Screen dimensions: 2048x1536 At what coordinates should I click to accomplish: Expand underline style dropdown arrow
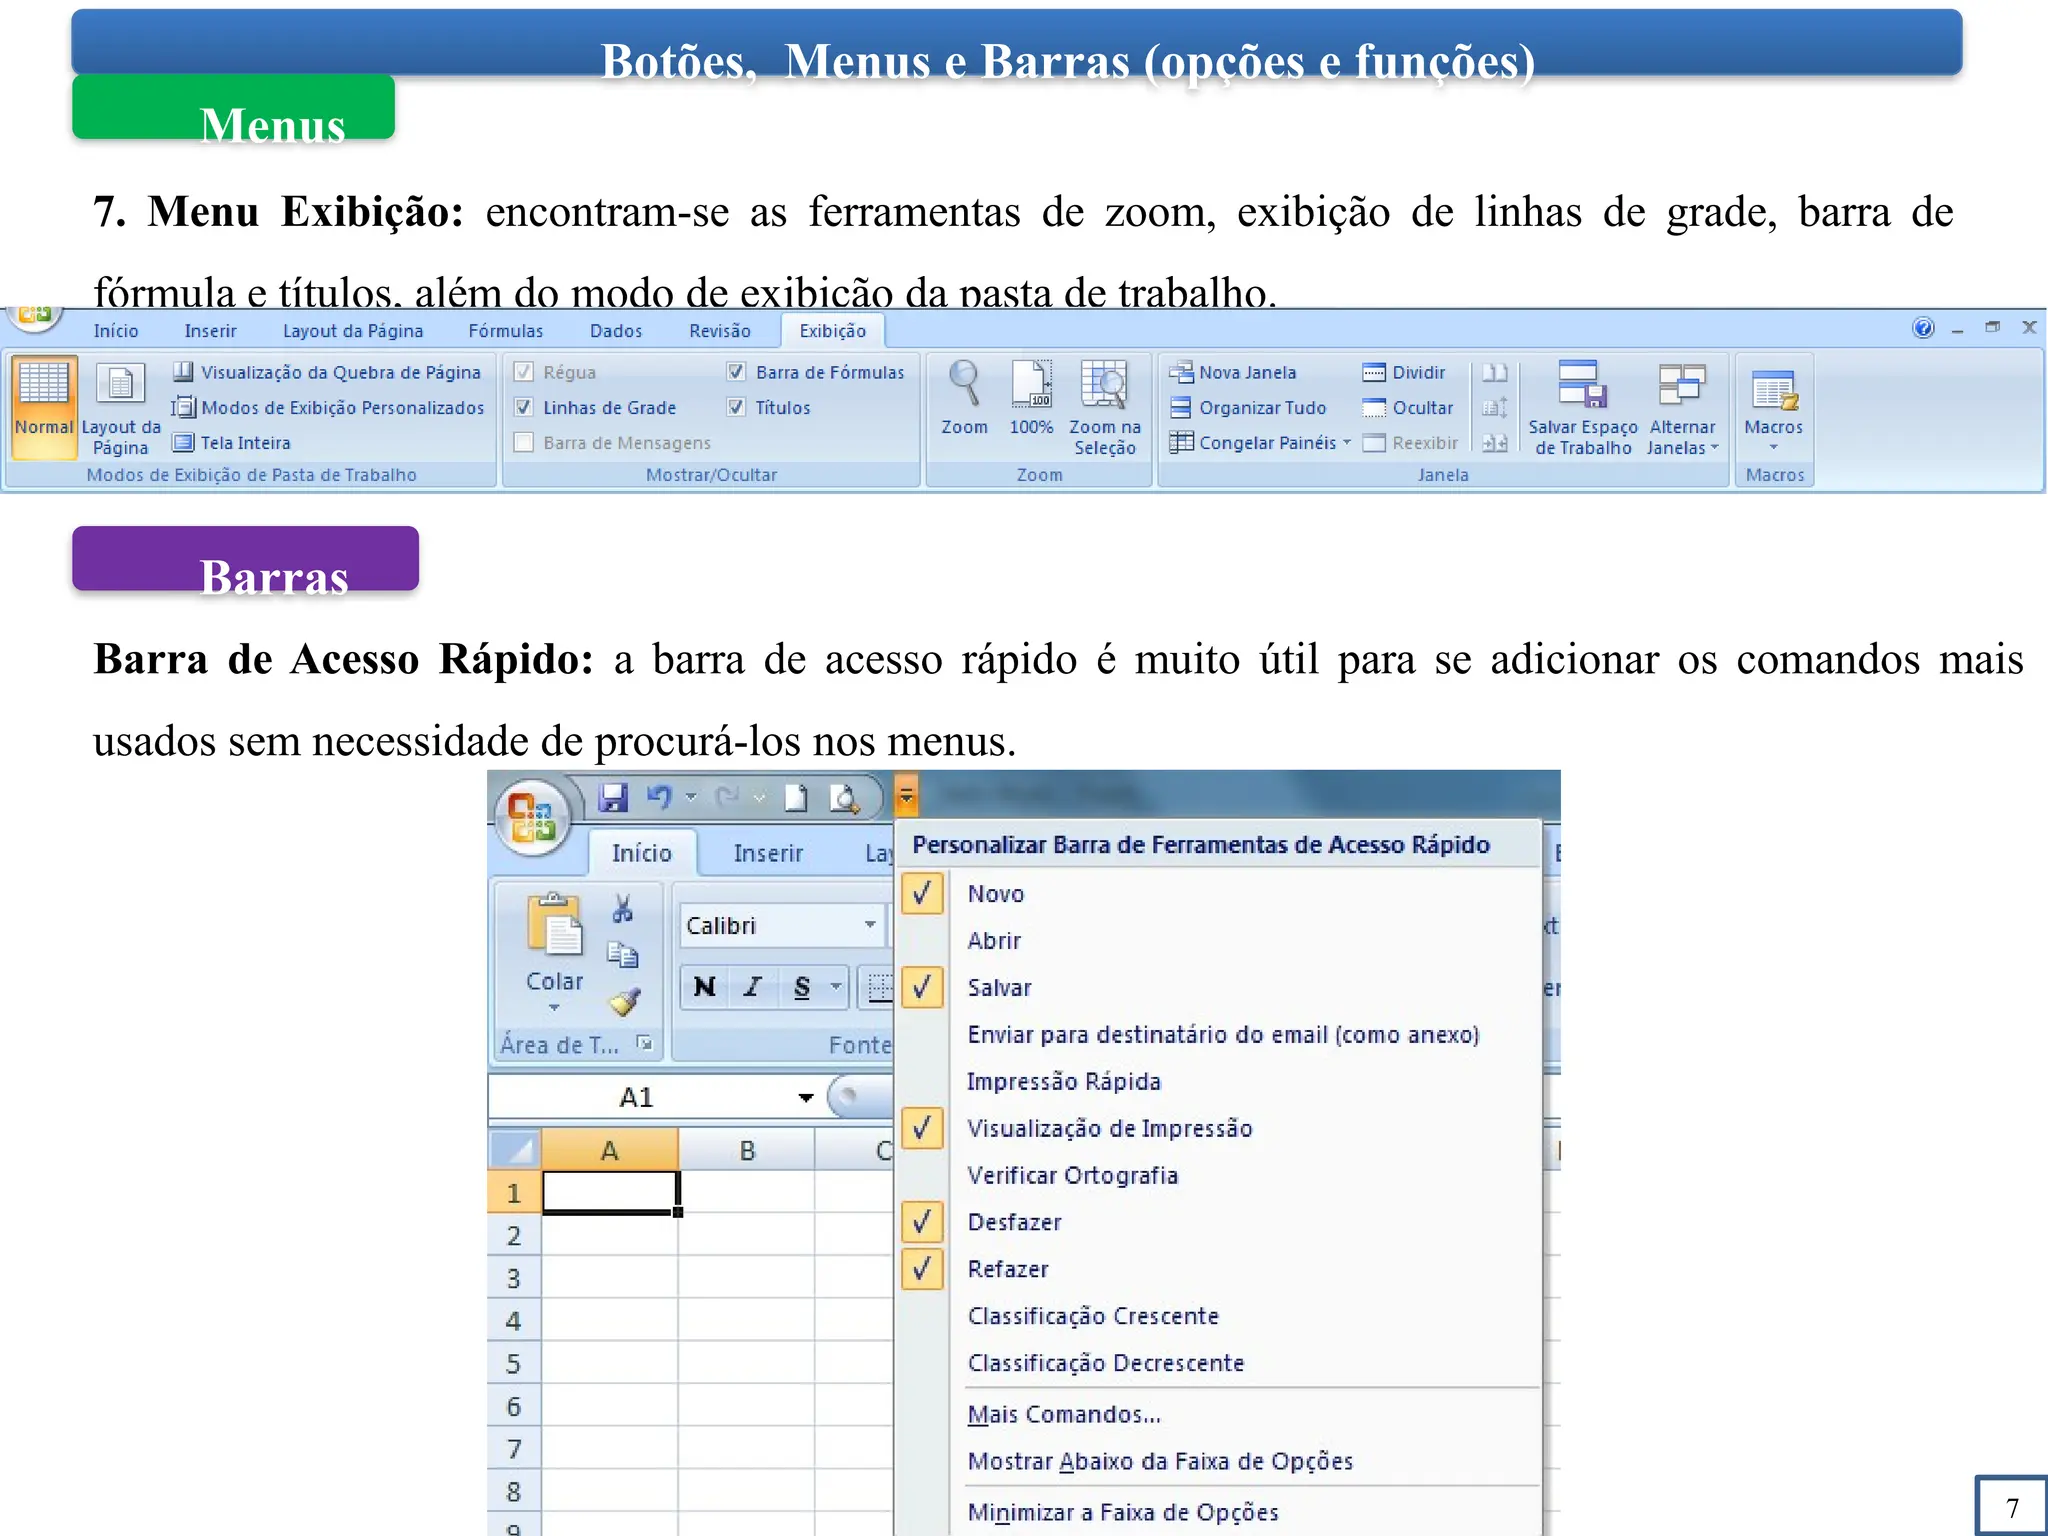(836, 987)
